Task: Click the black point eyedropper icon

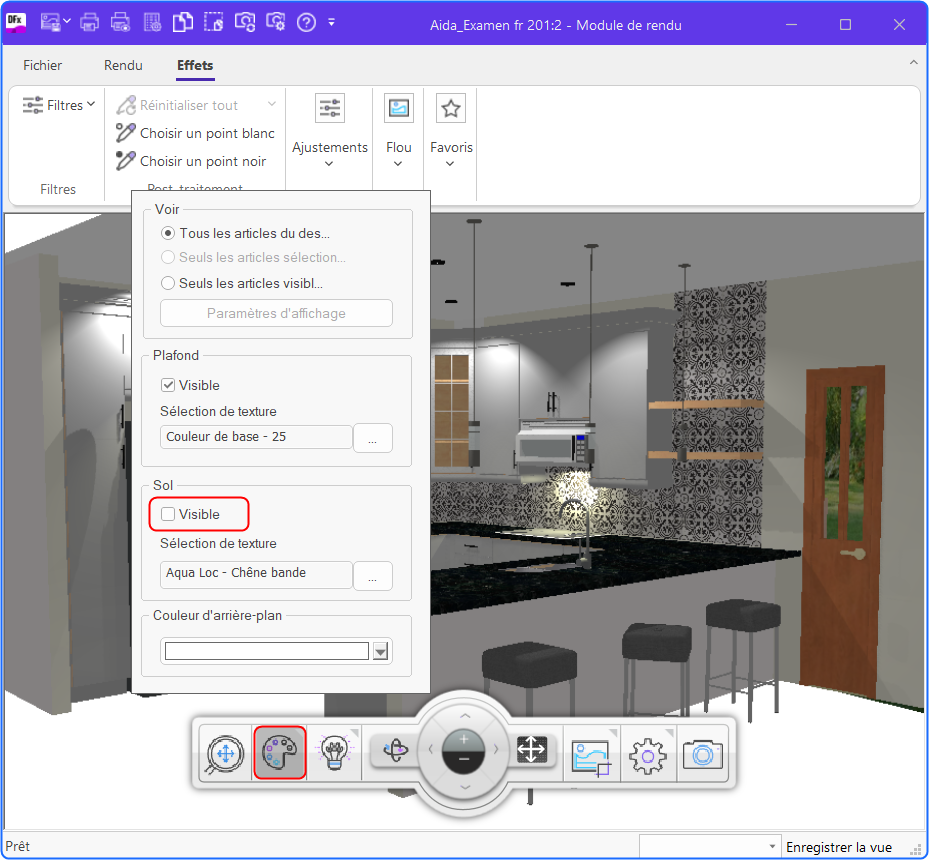Action: click(x=125, y=161)
